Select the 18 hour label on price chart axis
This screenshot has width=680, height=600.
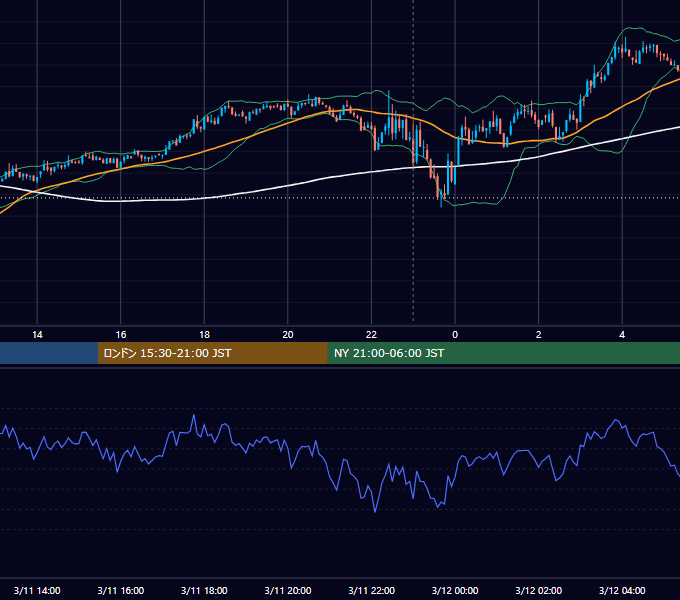204,335
